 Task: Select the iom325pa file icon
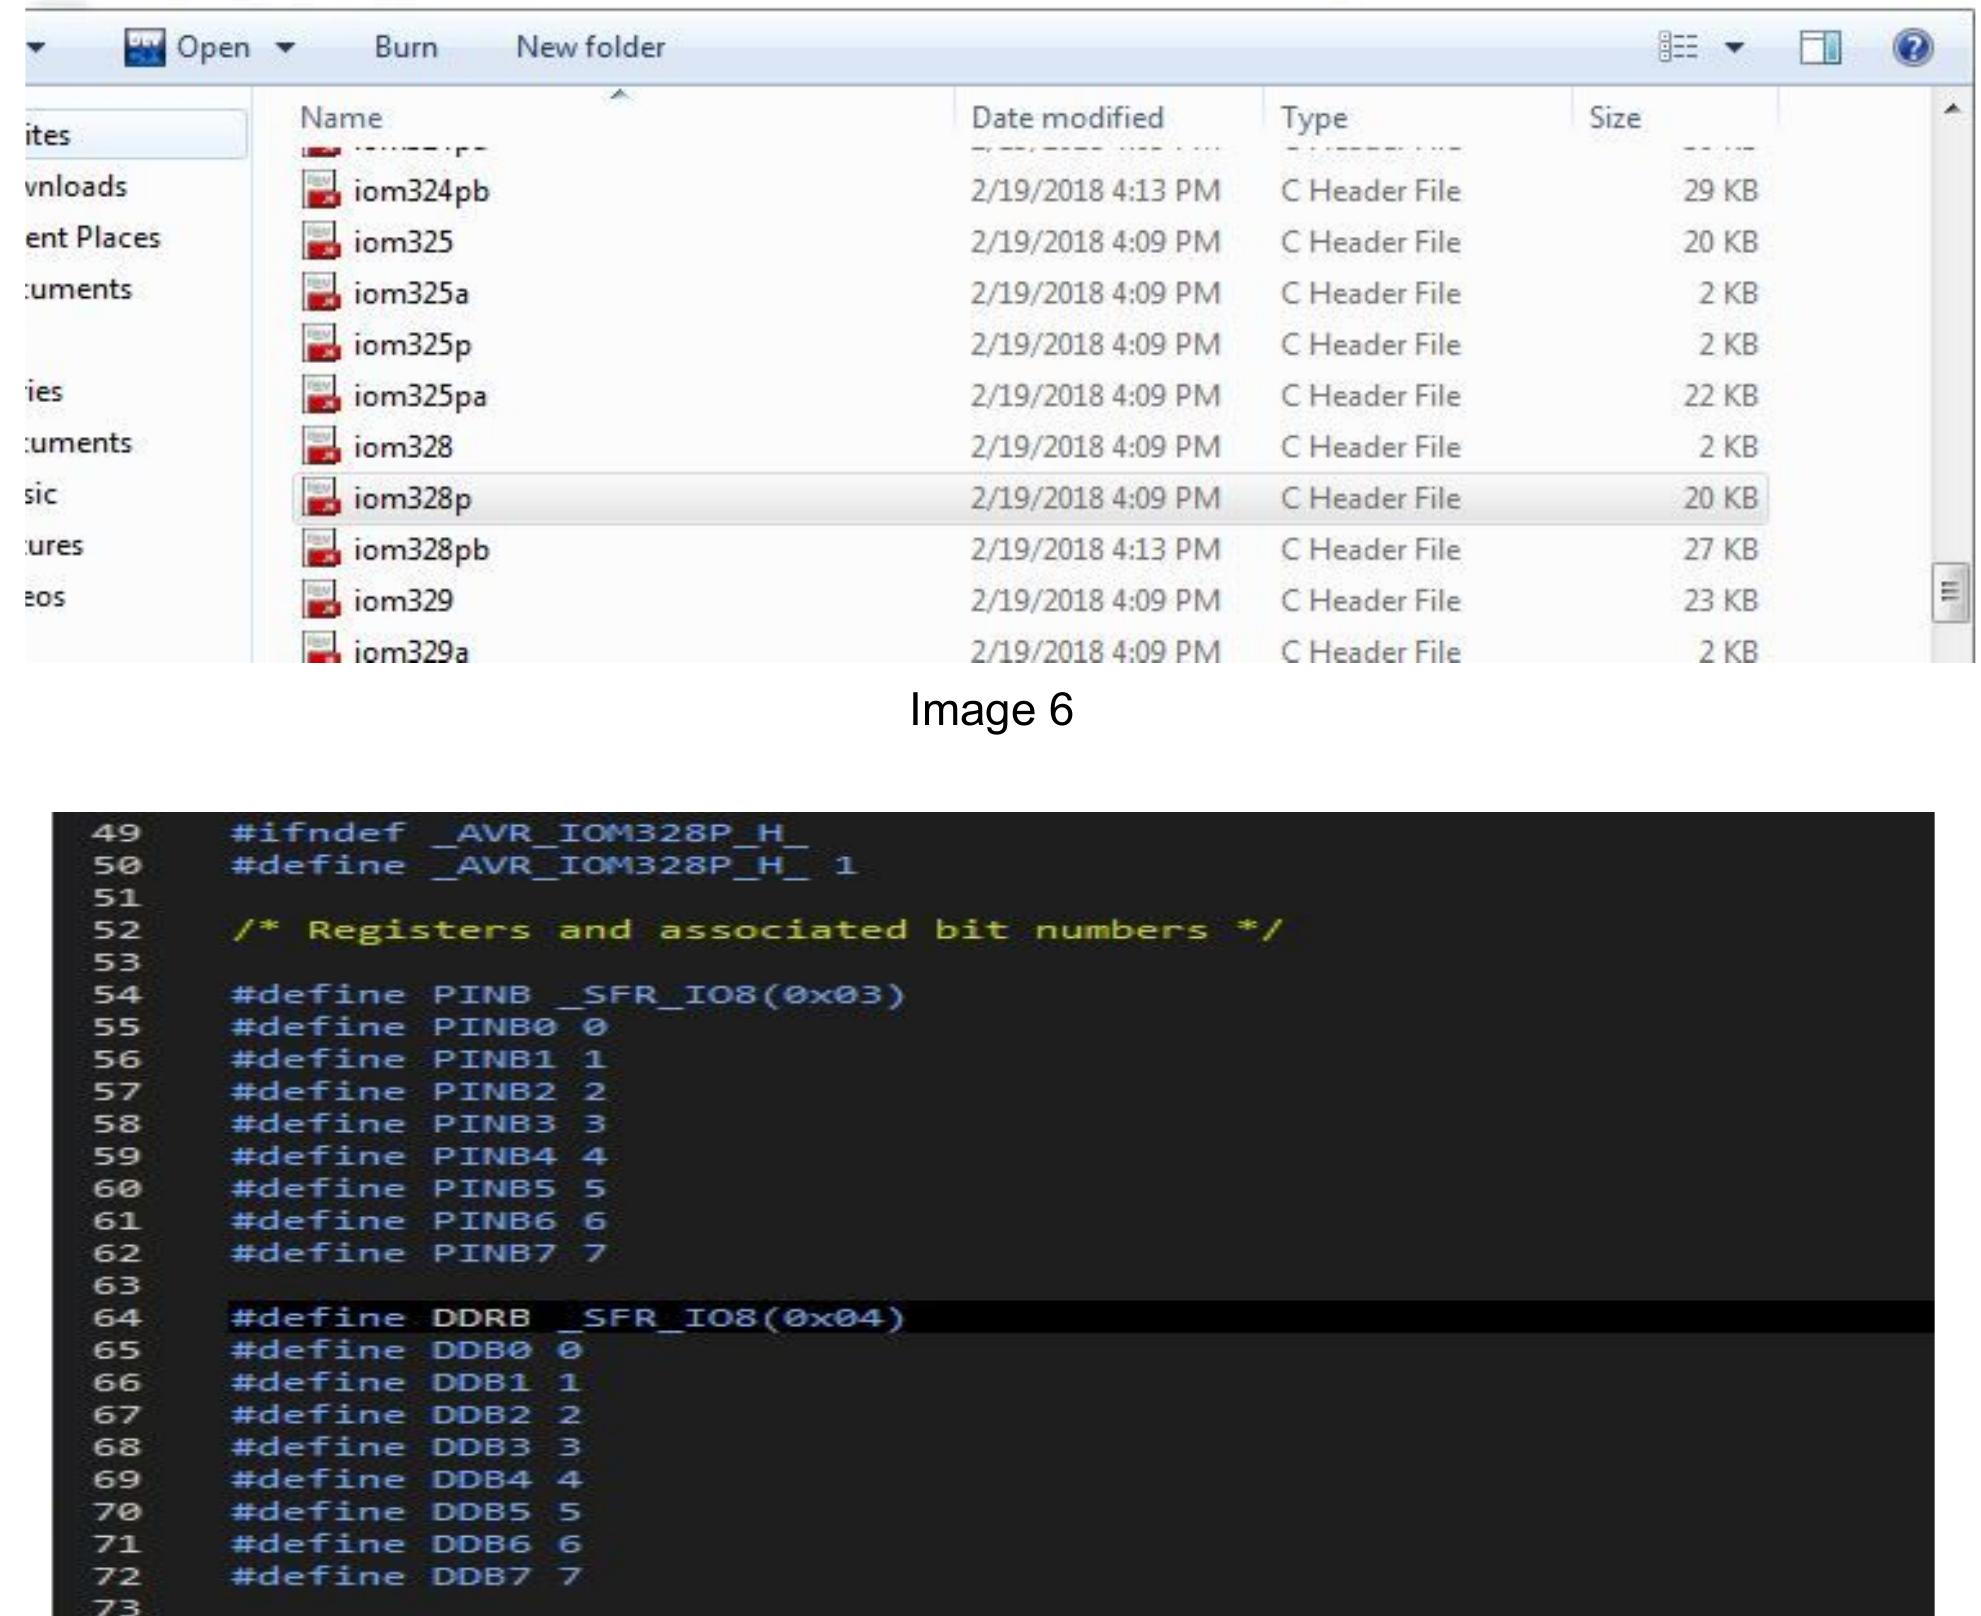321,395
